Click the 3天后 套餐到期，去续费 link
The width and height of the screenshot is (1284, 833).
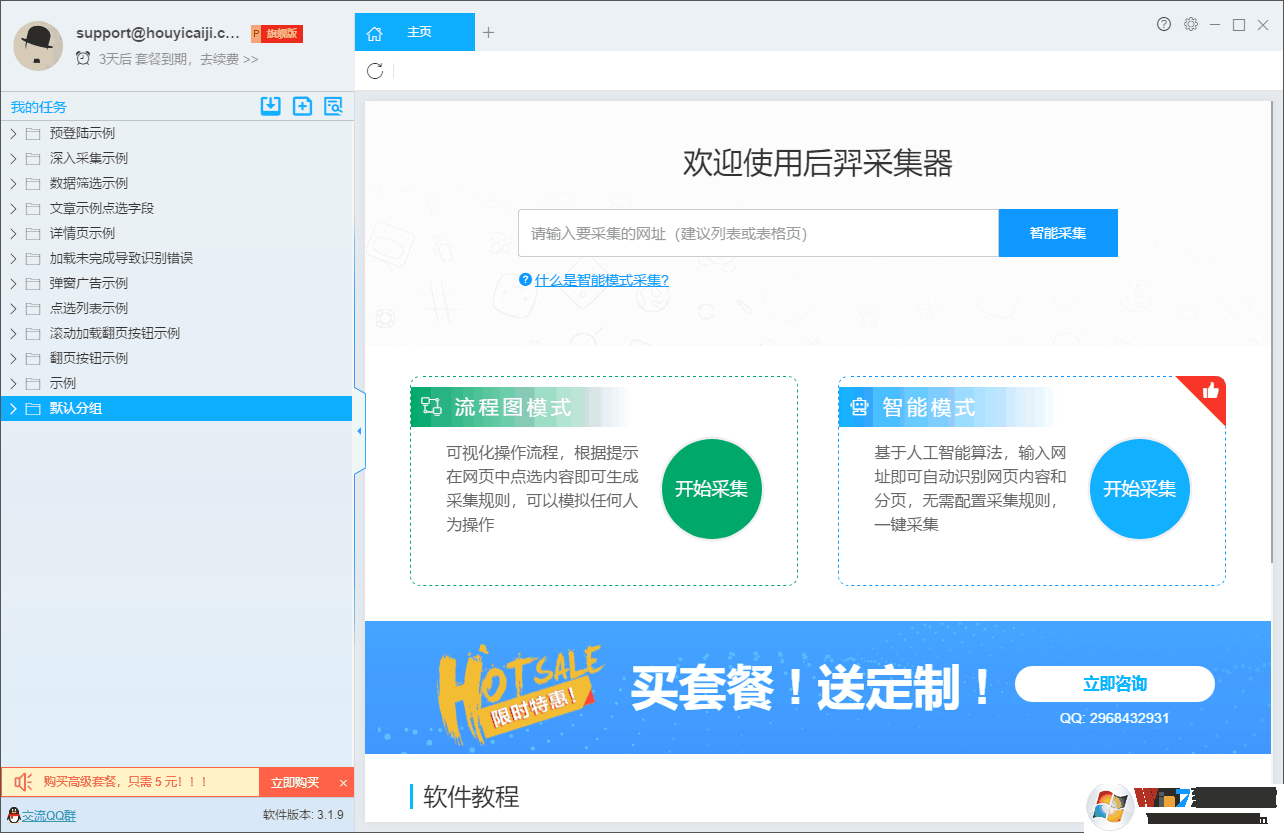tap(178, 59)
